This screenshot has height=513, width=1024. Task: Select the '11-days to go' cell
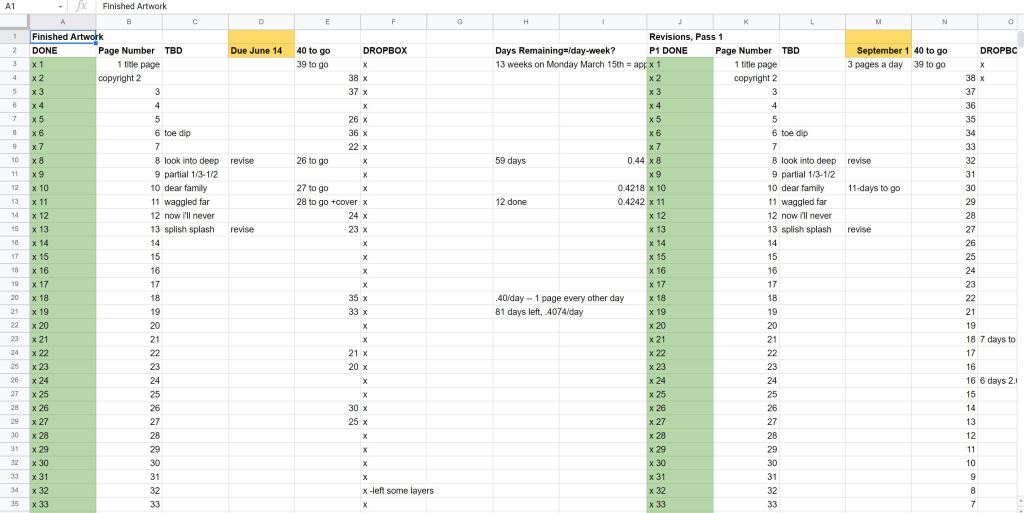pyautogui.click(x=878, y=188)
